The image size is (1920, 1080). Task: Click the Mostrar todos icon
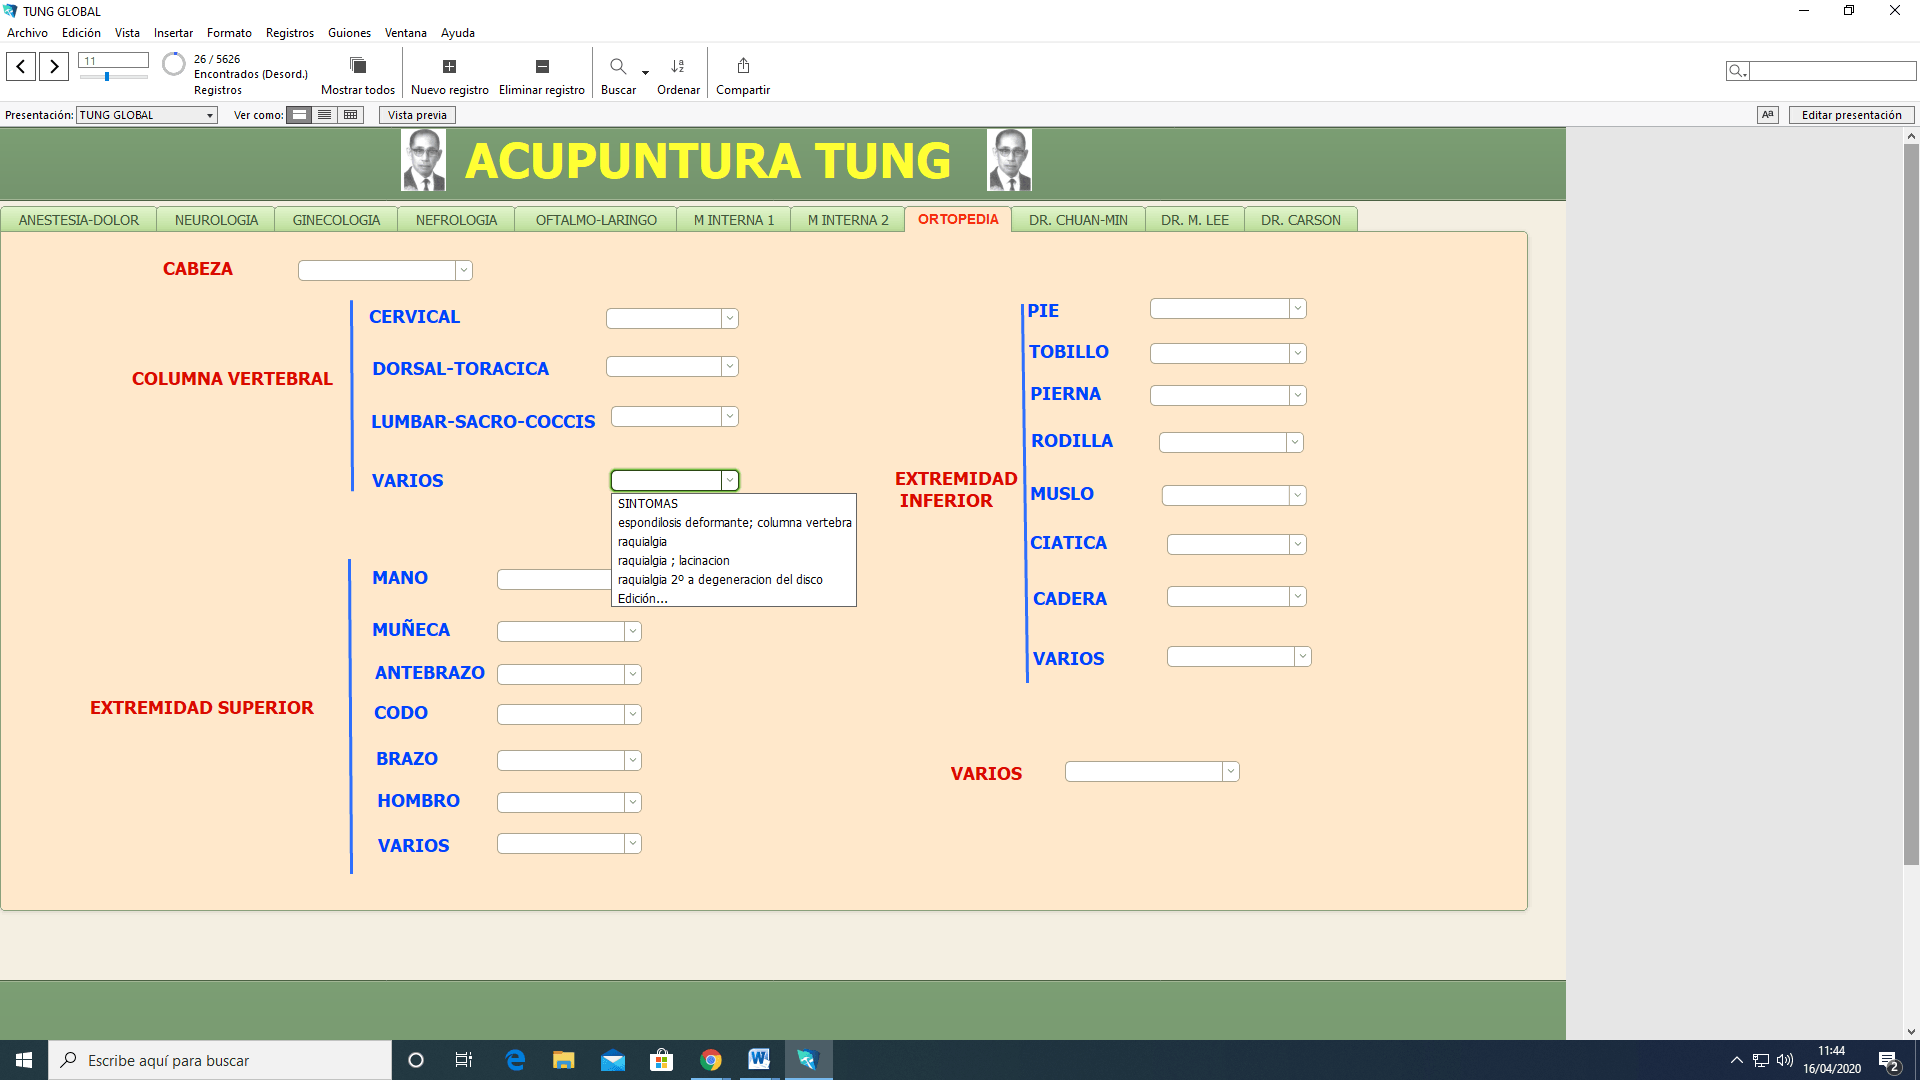pyautogui.click(x=357, y=66)
